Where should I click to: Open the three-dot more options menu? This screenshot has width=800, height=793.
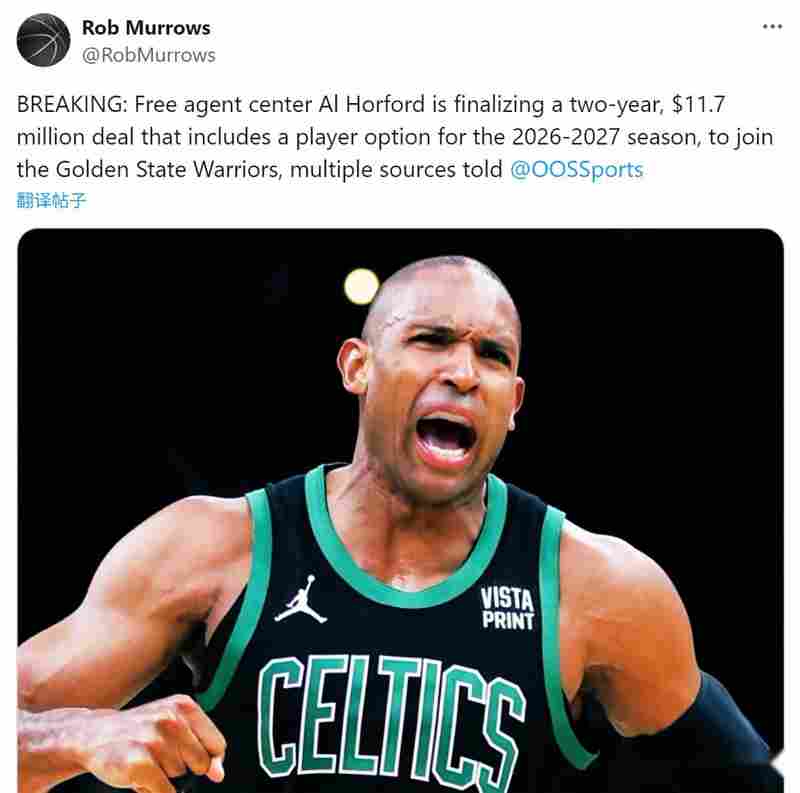(x=772, y=27)
